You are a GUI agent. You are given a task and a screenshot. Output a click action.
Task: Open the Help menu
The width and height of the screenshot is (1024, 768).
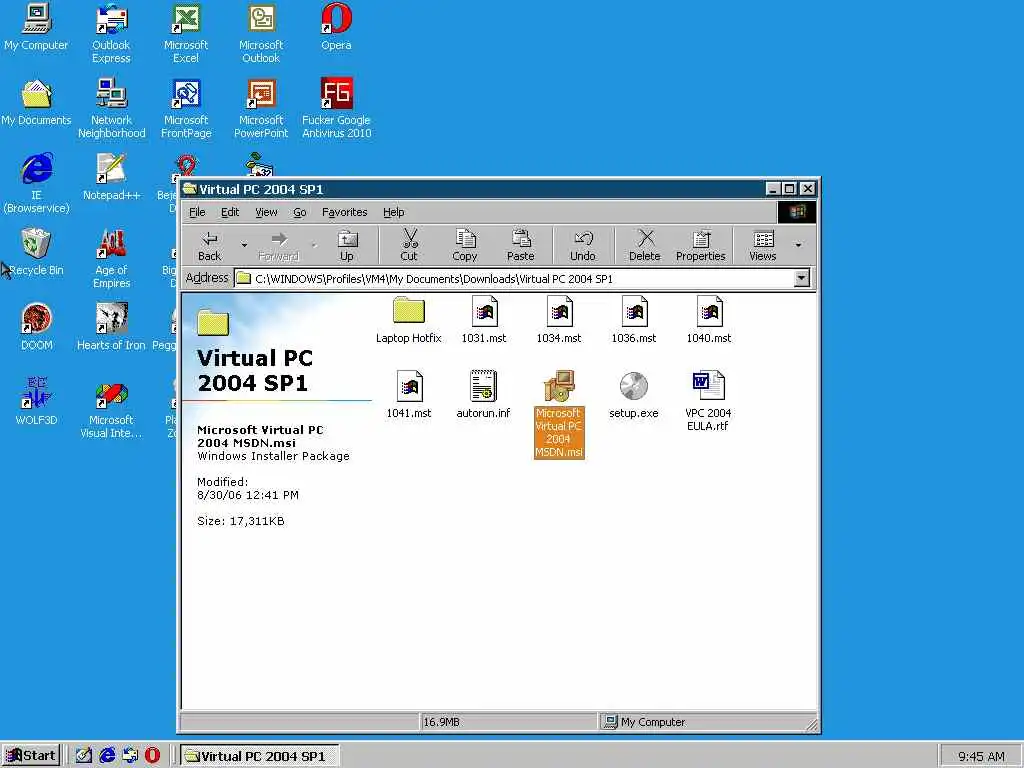pos(394,212)
